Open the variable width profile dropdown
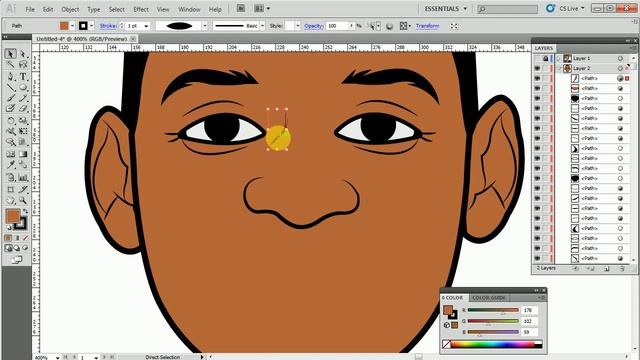The width and height of the screenshot is (640, 360). [204, 26]
